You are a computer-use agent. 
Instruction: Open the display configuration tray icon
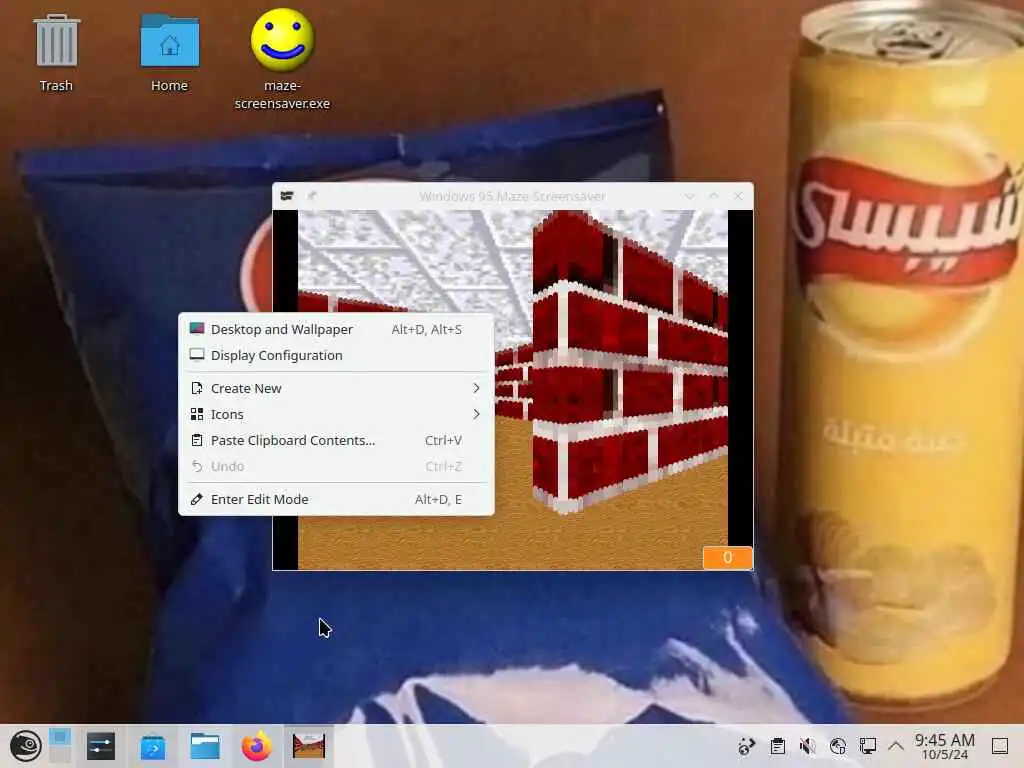pyautogui.click(x=867, y=746)
